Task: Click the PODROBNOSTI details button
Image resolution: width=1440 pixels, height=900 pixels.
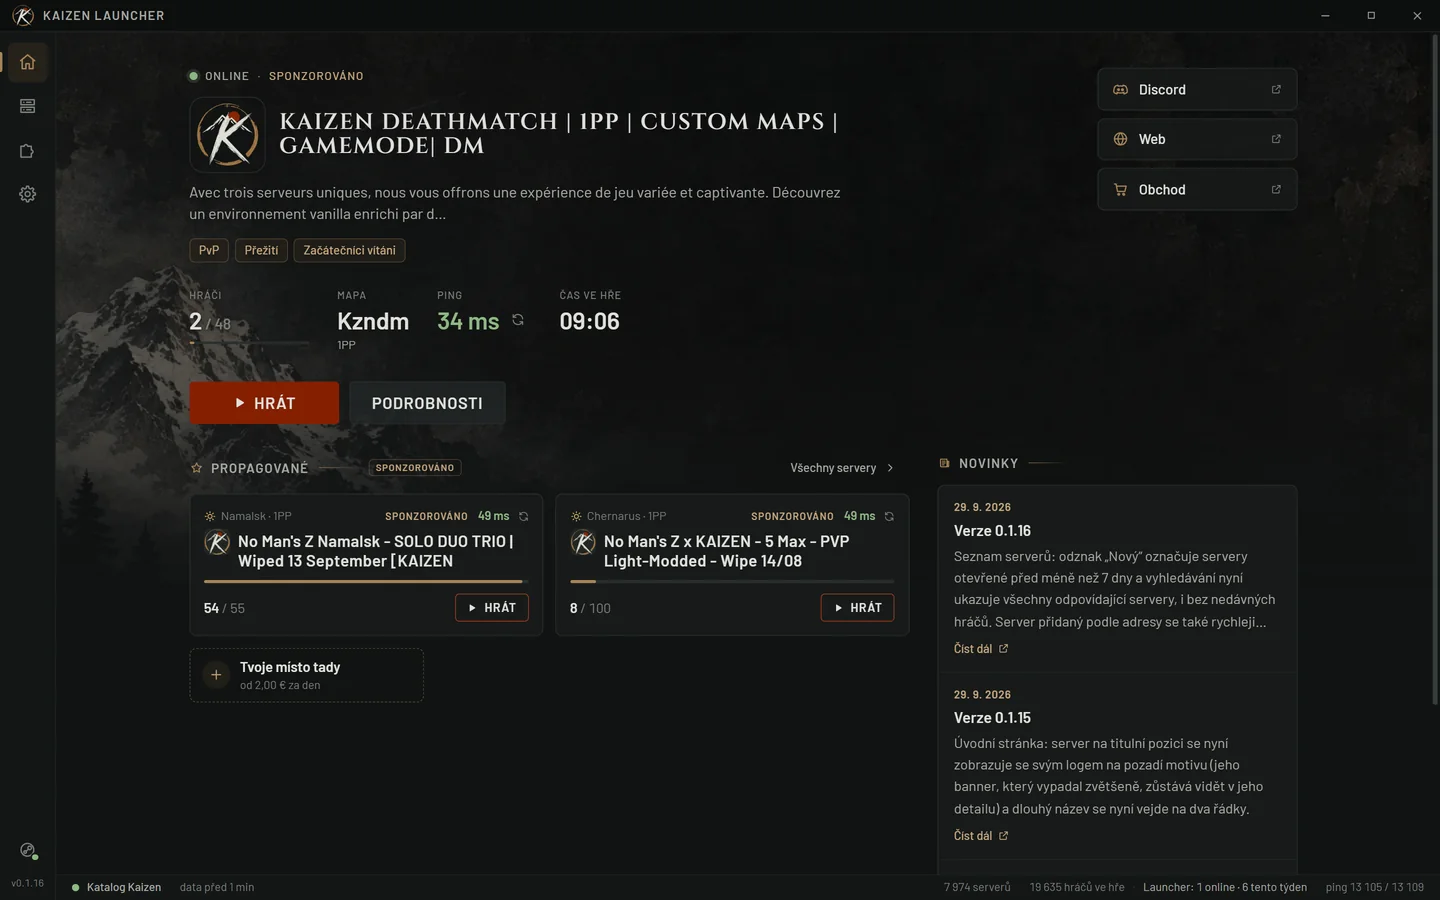Action: click(x=427, y=403)
